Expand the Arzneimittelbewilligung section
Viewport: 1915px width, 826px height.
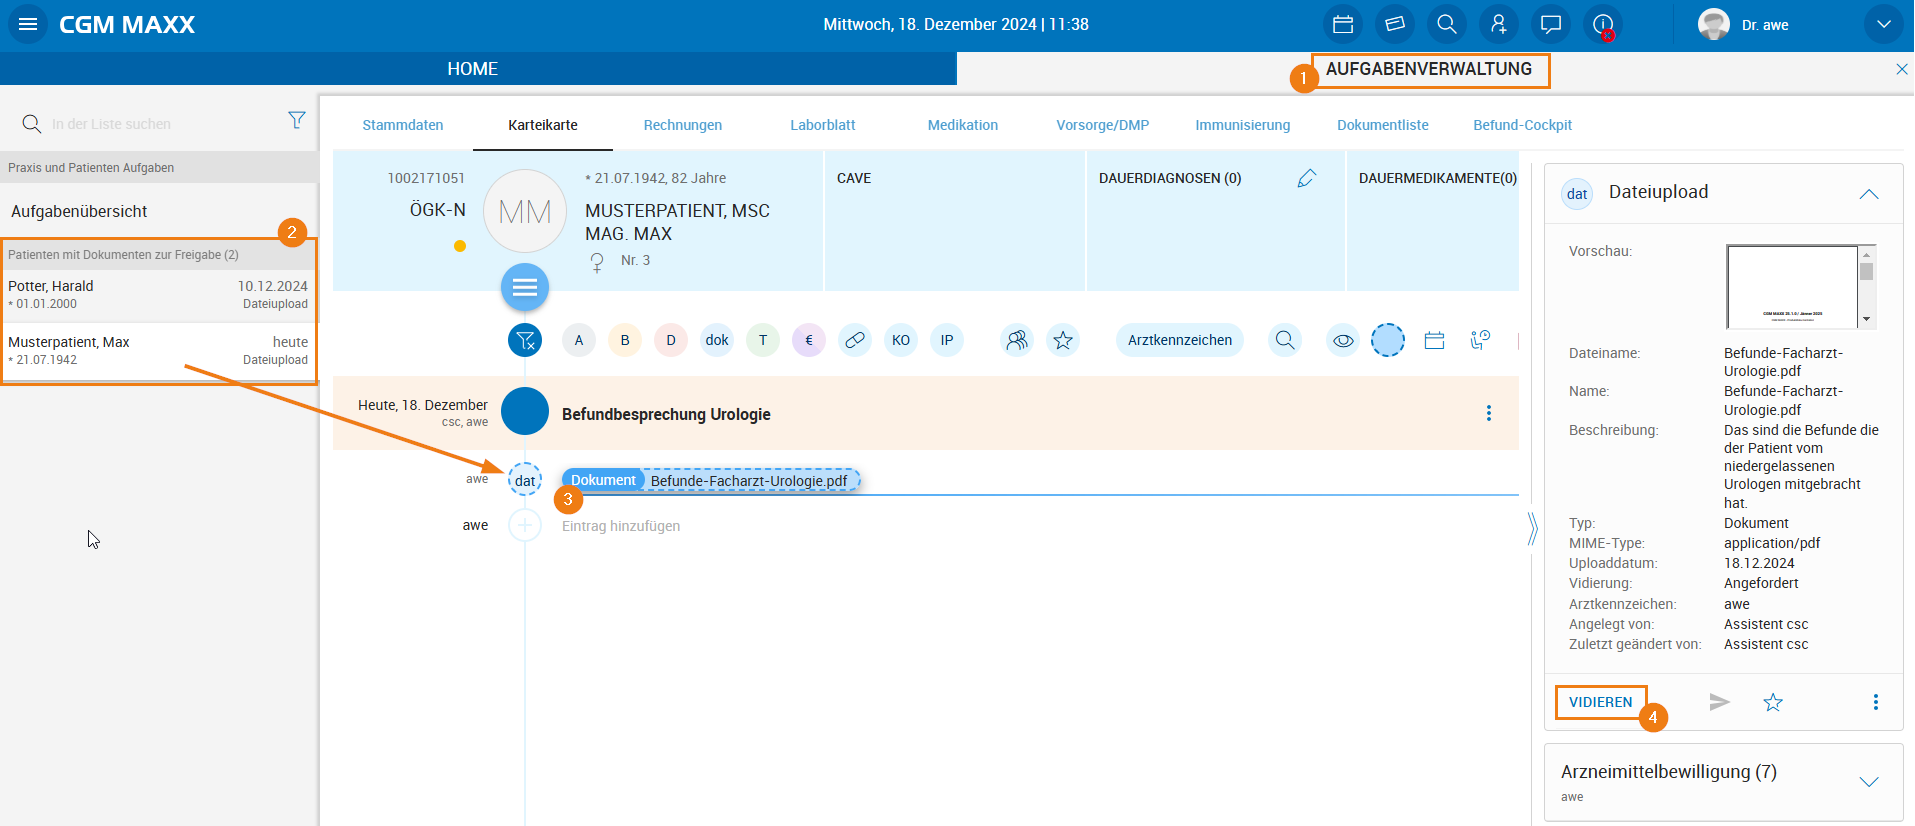tap(1868, 782)
